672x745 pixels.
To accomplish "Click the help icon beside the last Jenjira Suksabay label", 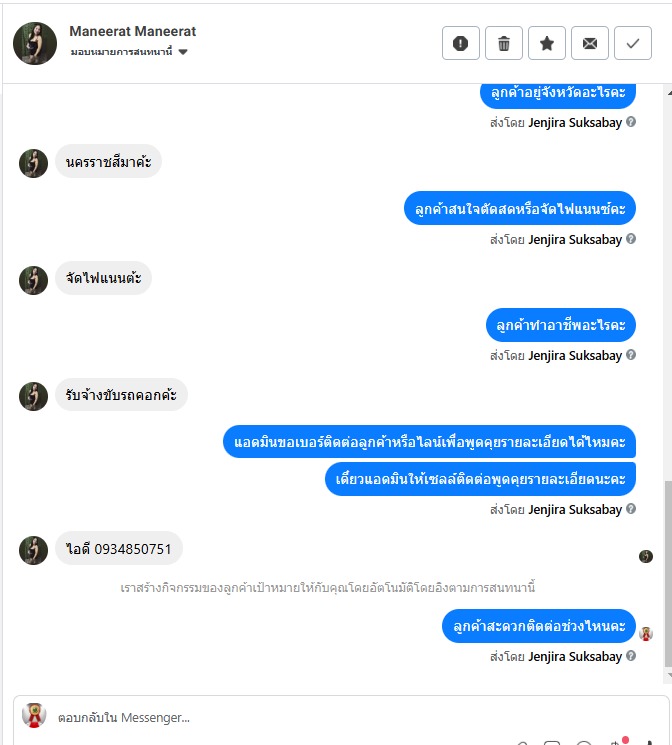I will click(631, 656).
